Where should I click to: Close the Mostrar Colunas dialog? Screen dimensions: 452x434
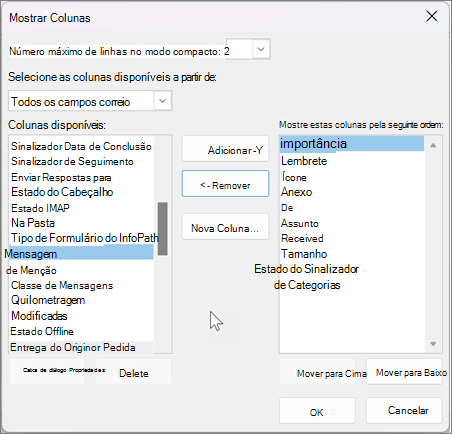tap(432, 16)
